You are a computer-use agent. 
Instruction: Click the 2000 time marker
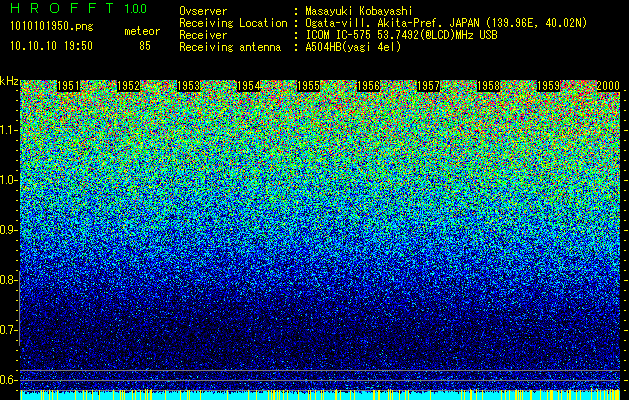(x=608, y=86)
